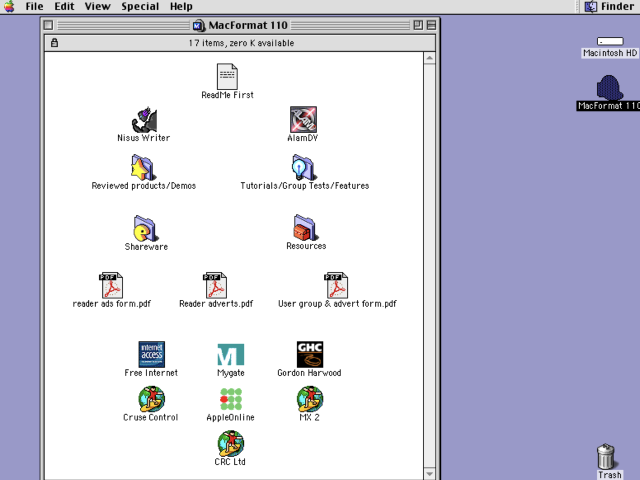The width and height of the screenshot is (640, 480).
Task: Open the Apple menu
Action: click(9, 7)
